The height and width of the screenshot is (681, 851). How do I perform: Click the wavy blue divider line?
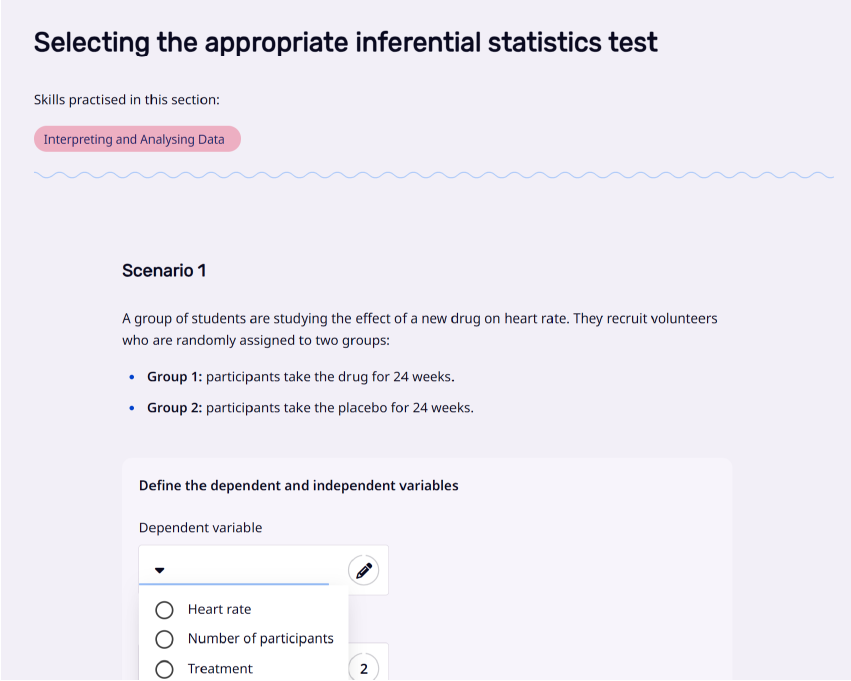pos(434,175)
